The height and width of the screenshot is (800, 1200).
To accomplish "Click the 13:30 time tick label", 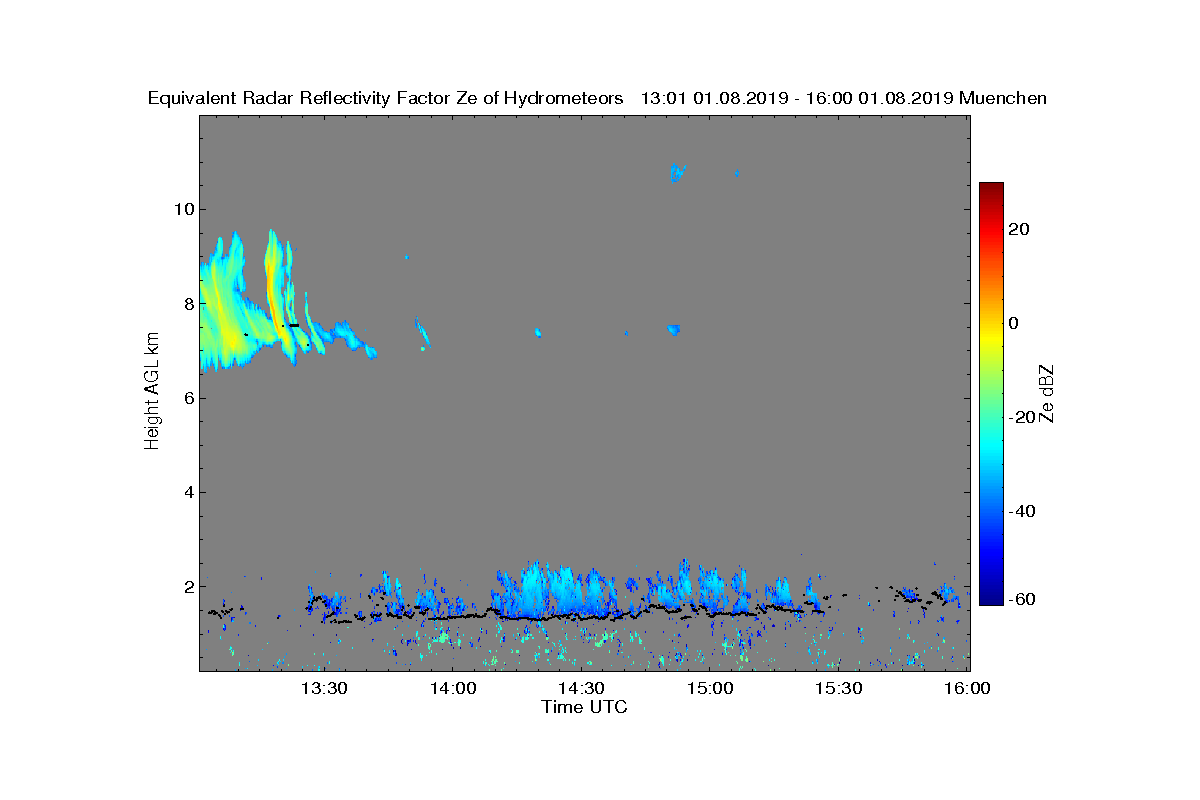I will point(322,688).
